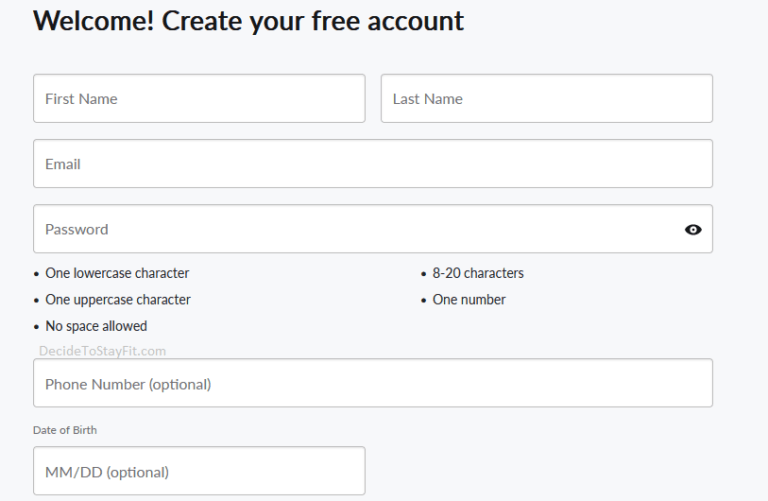768x501 pixels.
Task: Click bullet beside 'One number'
Action: pyautogui.click(x=424, y=301)
